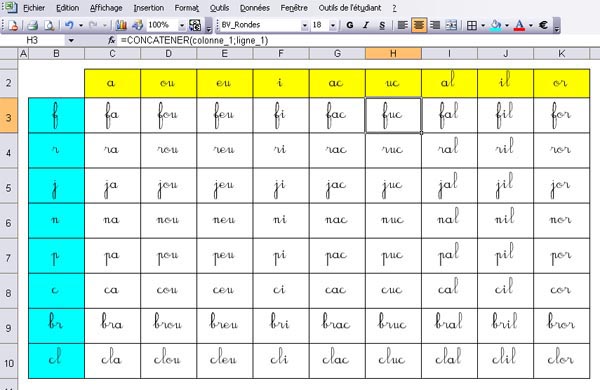Screen dimensions: 600x390
Task: Open the Données menu
Action: pos(254,8)
